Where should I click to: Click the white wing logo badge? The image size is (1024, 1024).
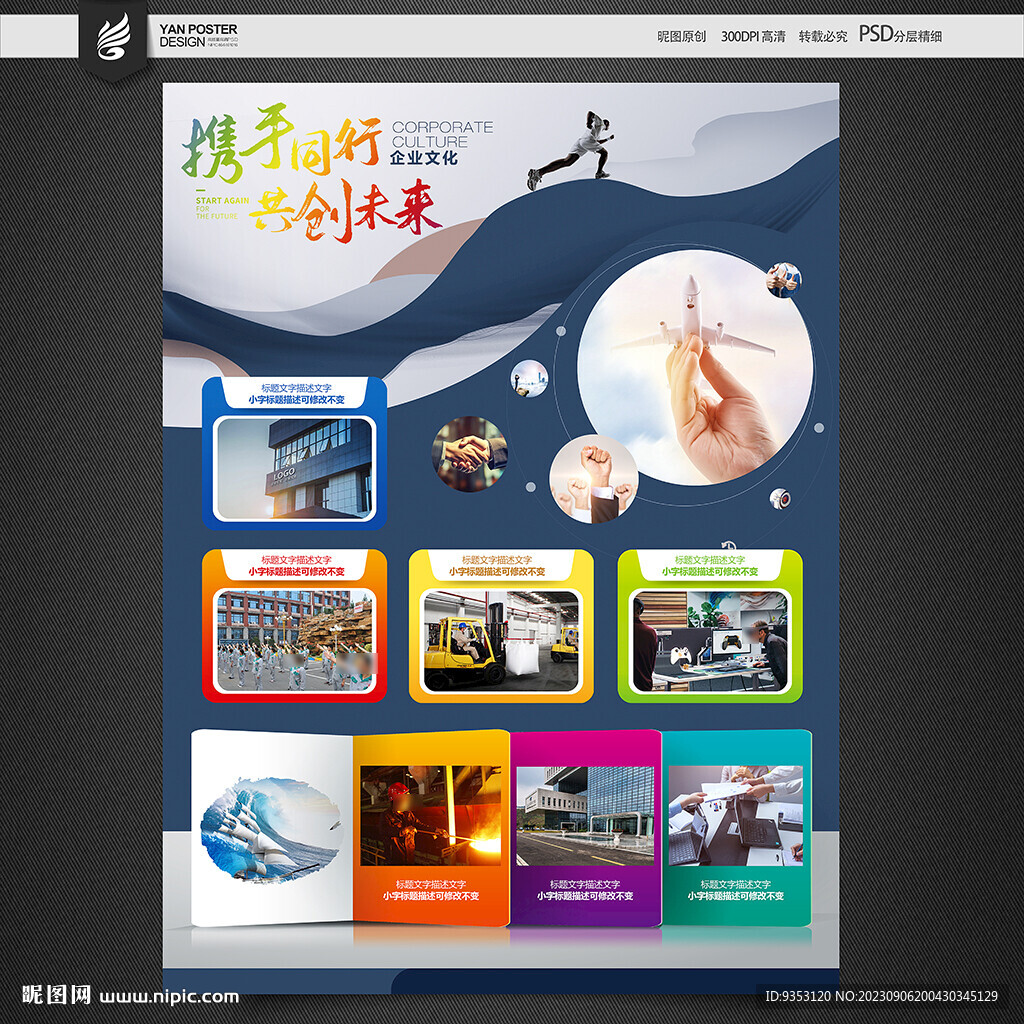coord(113,37)
